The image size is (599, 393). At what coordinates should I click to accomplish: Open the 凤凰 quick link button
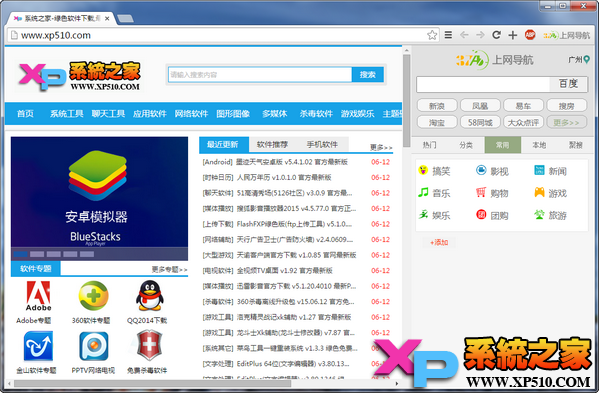pyautogui.click(x=480, y=105)
